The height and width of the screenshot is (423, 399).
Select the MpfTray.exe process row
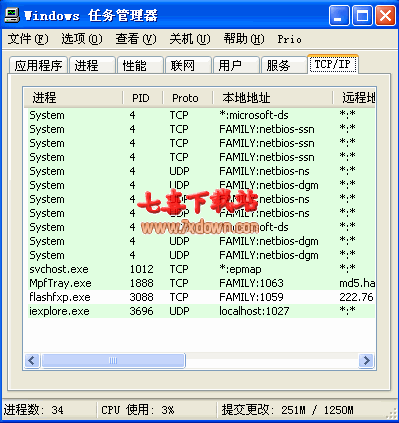pos(200,283)
